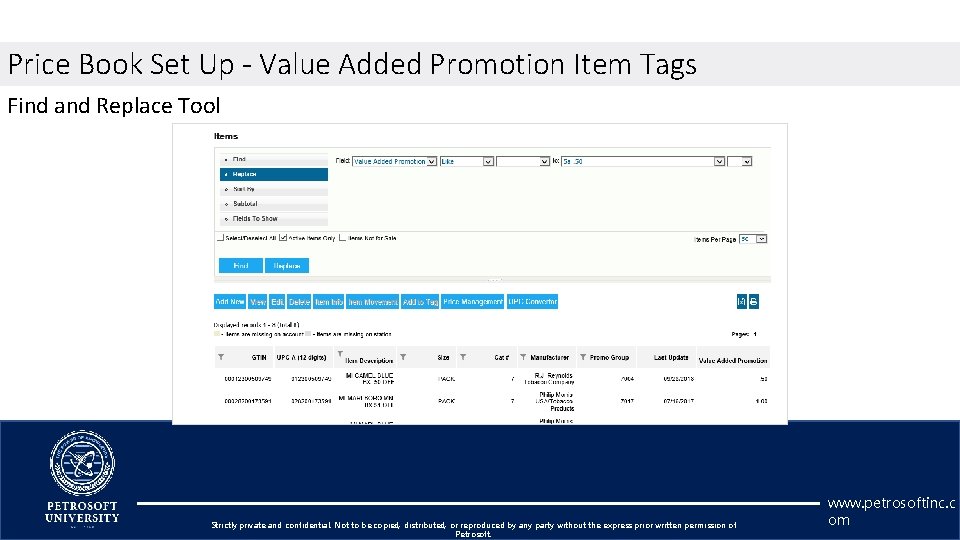Screen dimensions: 960x540
Task: Click the Cat # column filter icon
Action: pyautogui.click(x=463, y=357)
